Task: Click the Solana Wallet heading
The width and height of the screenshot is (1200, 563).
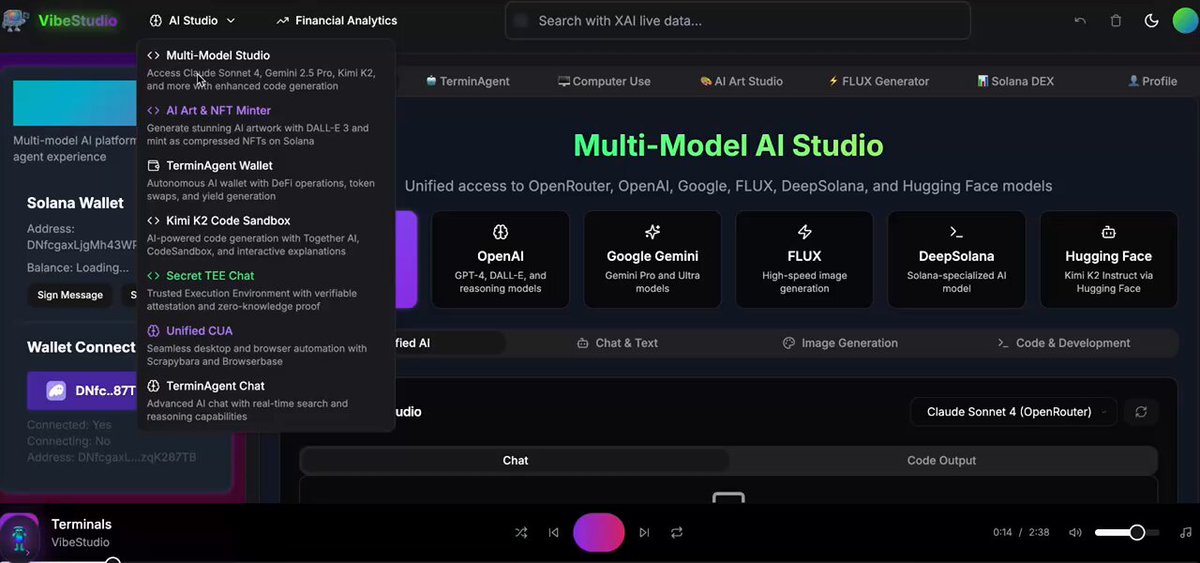Action: click(76, 203)
